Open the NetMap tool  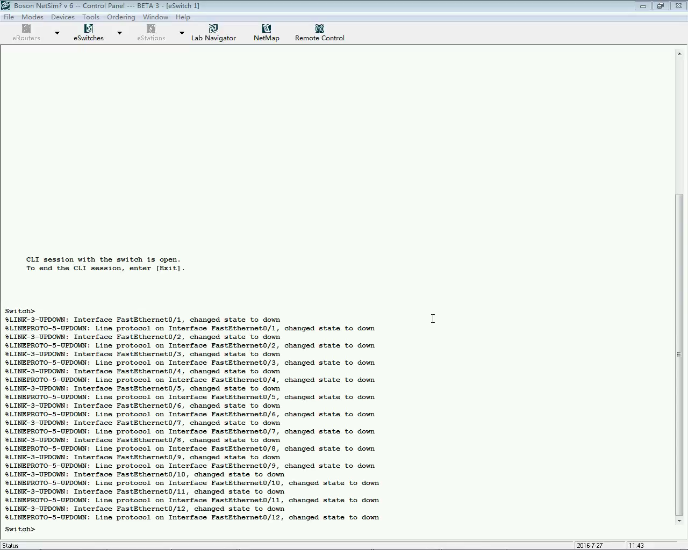(x=266, y=32)
